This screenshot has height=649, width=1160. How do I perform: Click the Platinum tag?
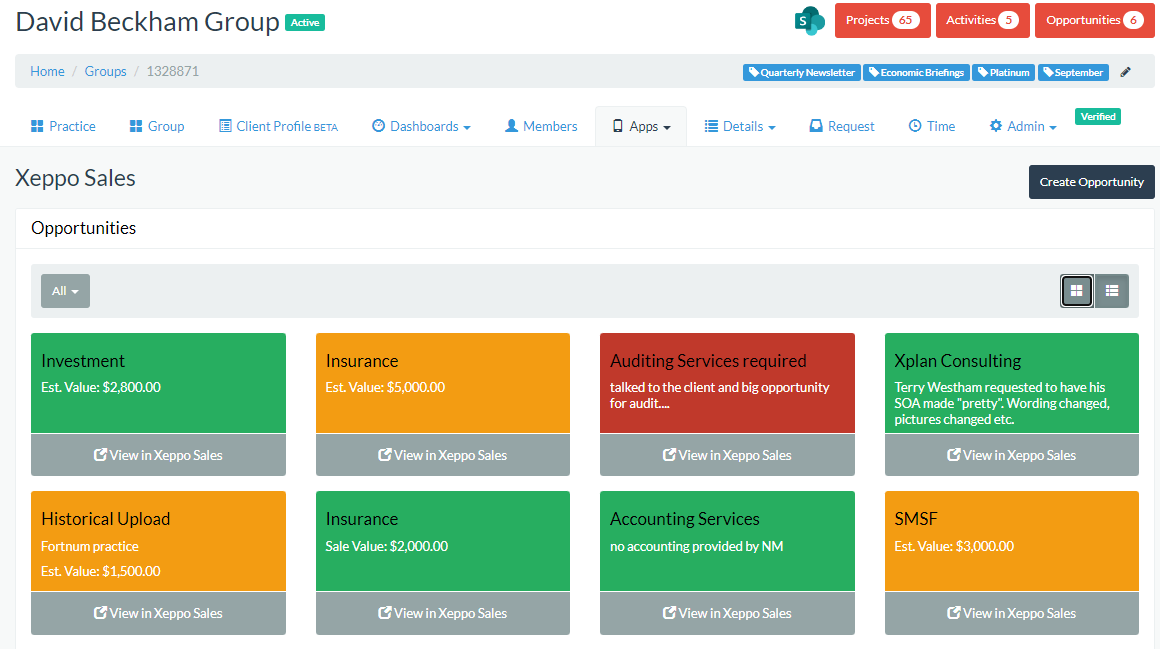pos(1003,73)
